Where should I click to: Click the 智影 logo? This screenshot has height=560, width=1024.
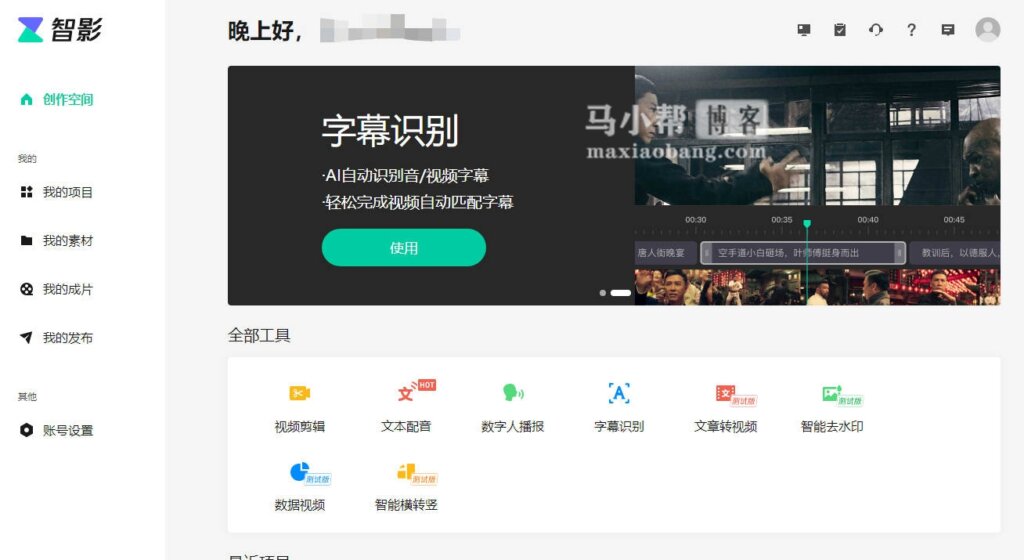point(59,29)
